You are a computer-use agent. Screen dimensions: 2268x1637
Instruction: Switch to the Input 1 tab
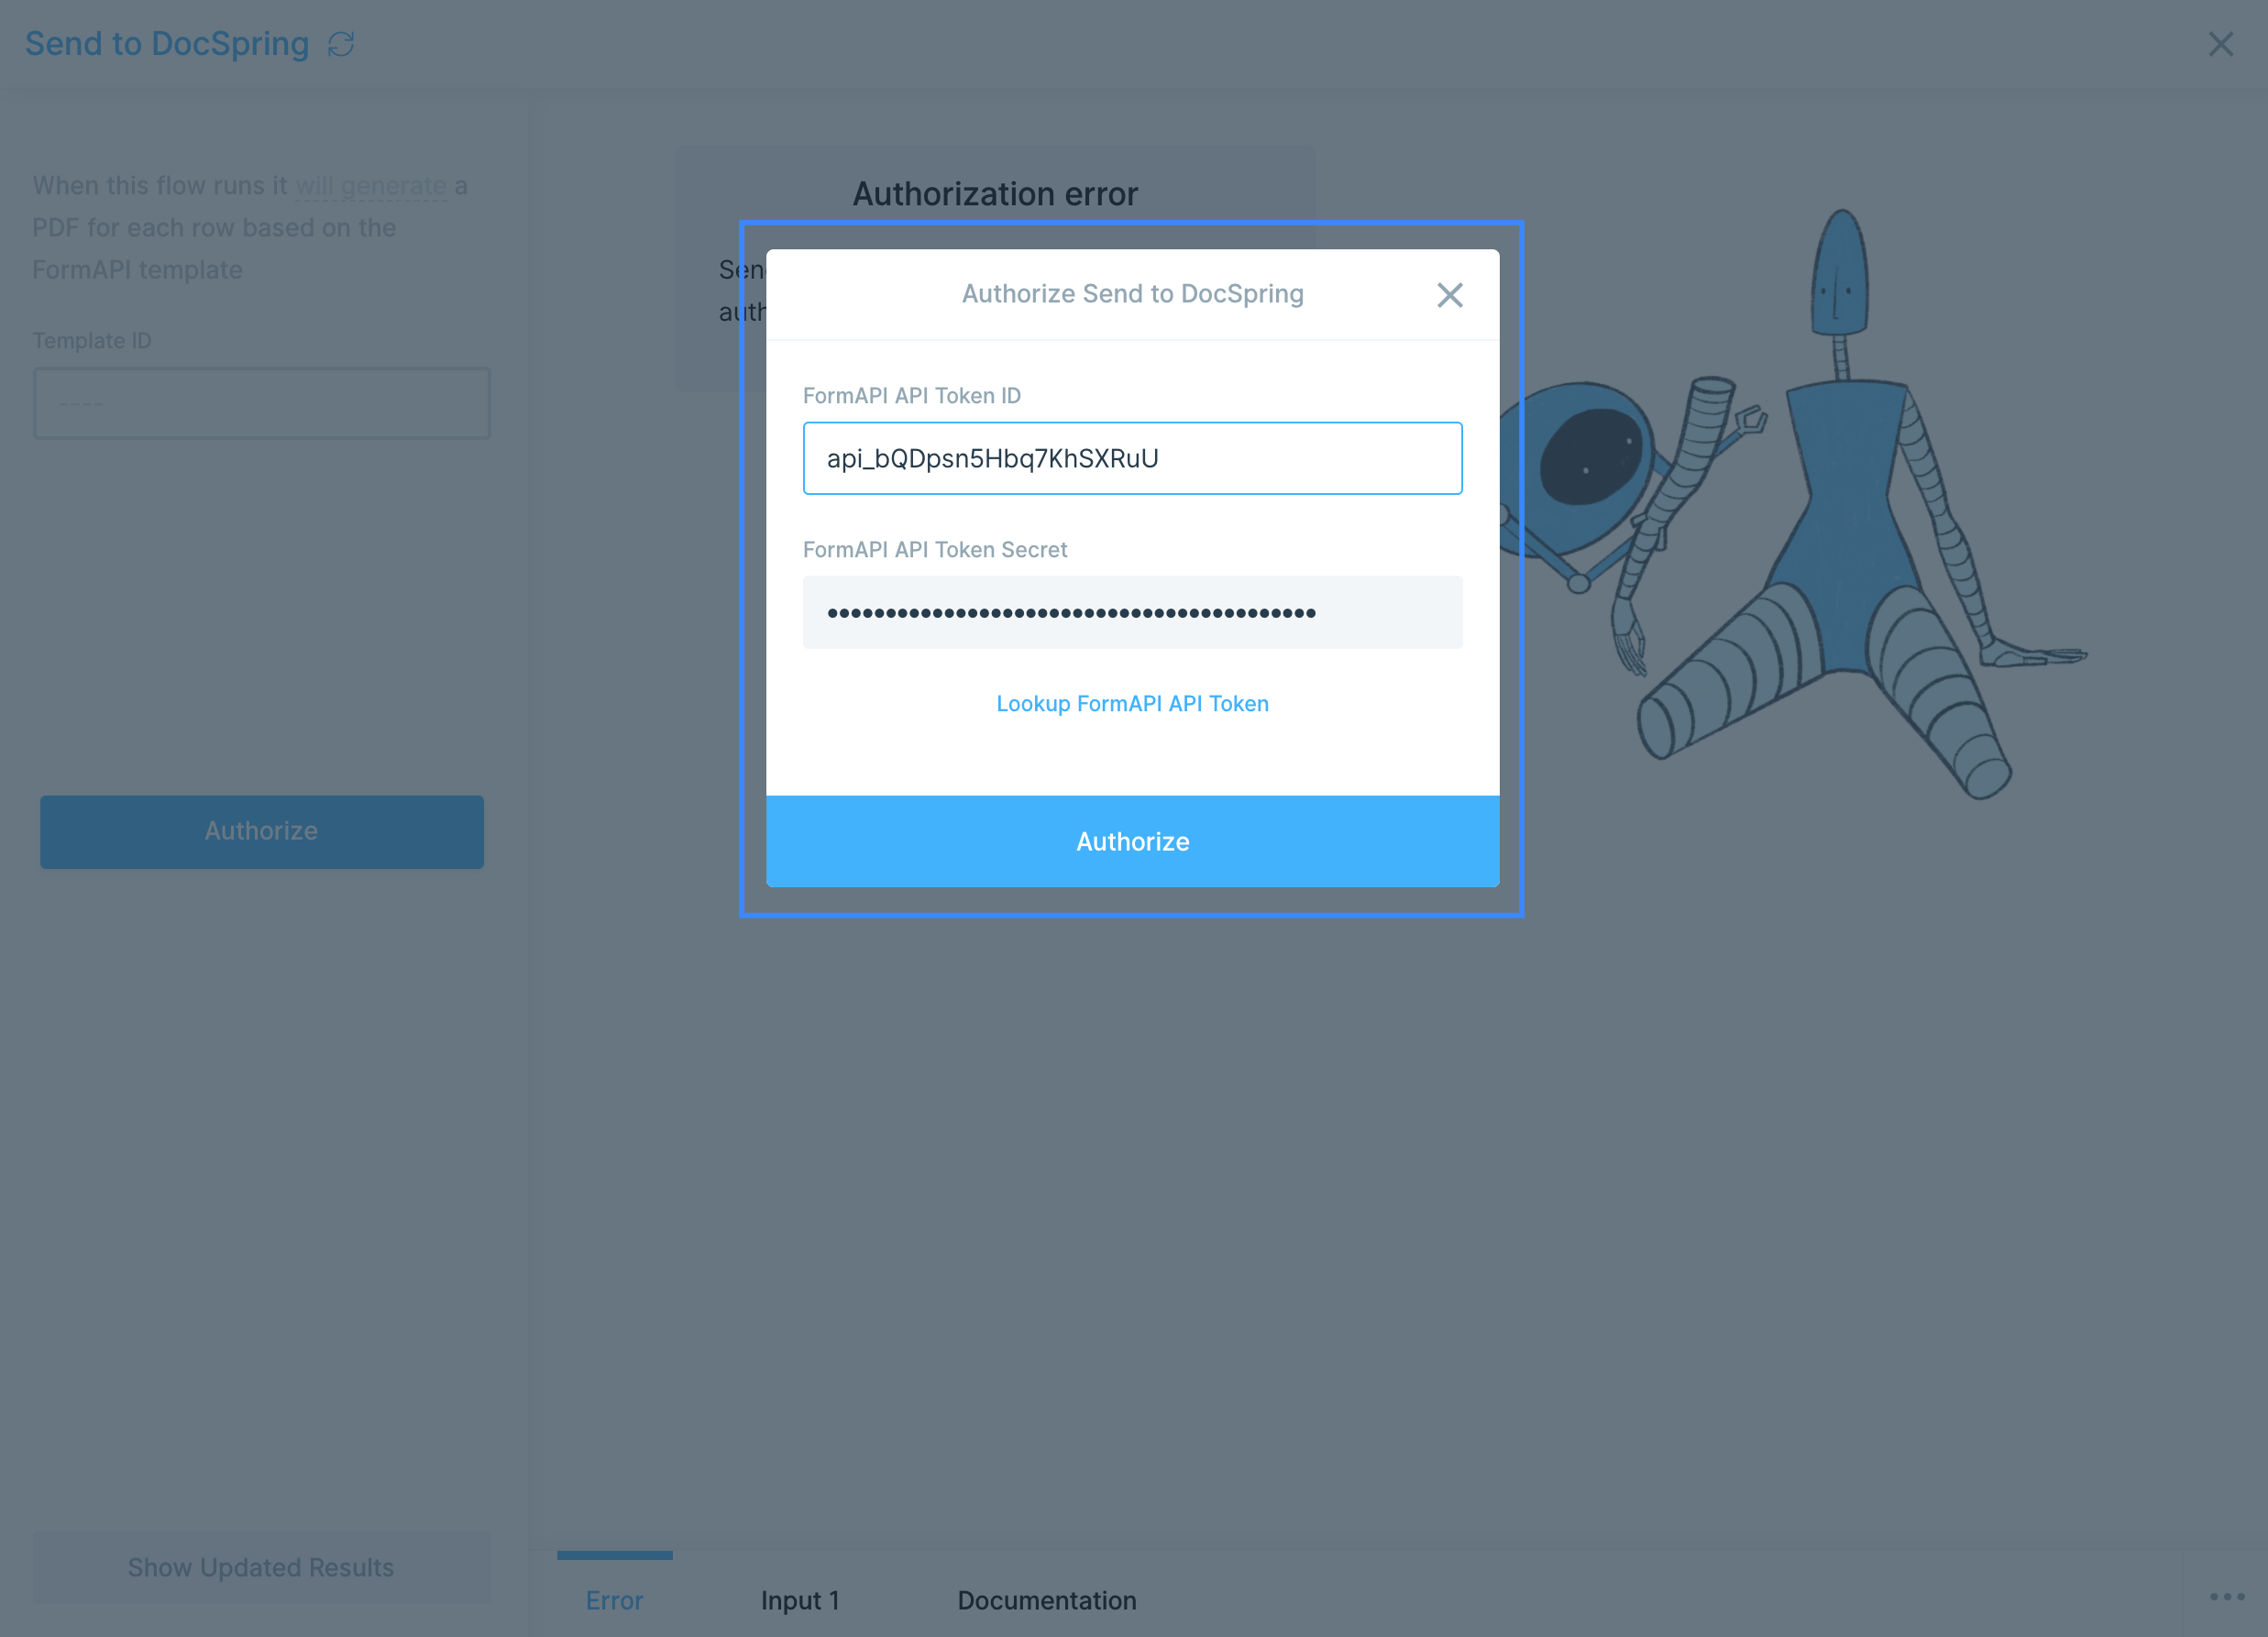(x=800, y=1599)
